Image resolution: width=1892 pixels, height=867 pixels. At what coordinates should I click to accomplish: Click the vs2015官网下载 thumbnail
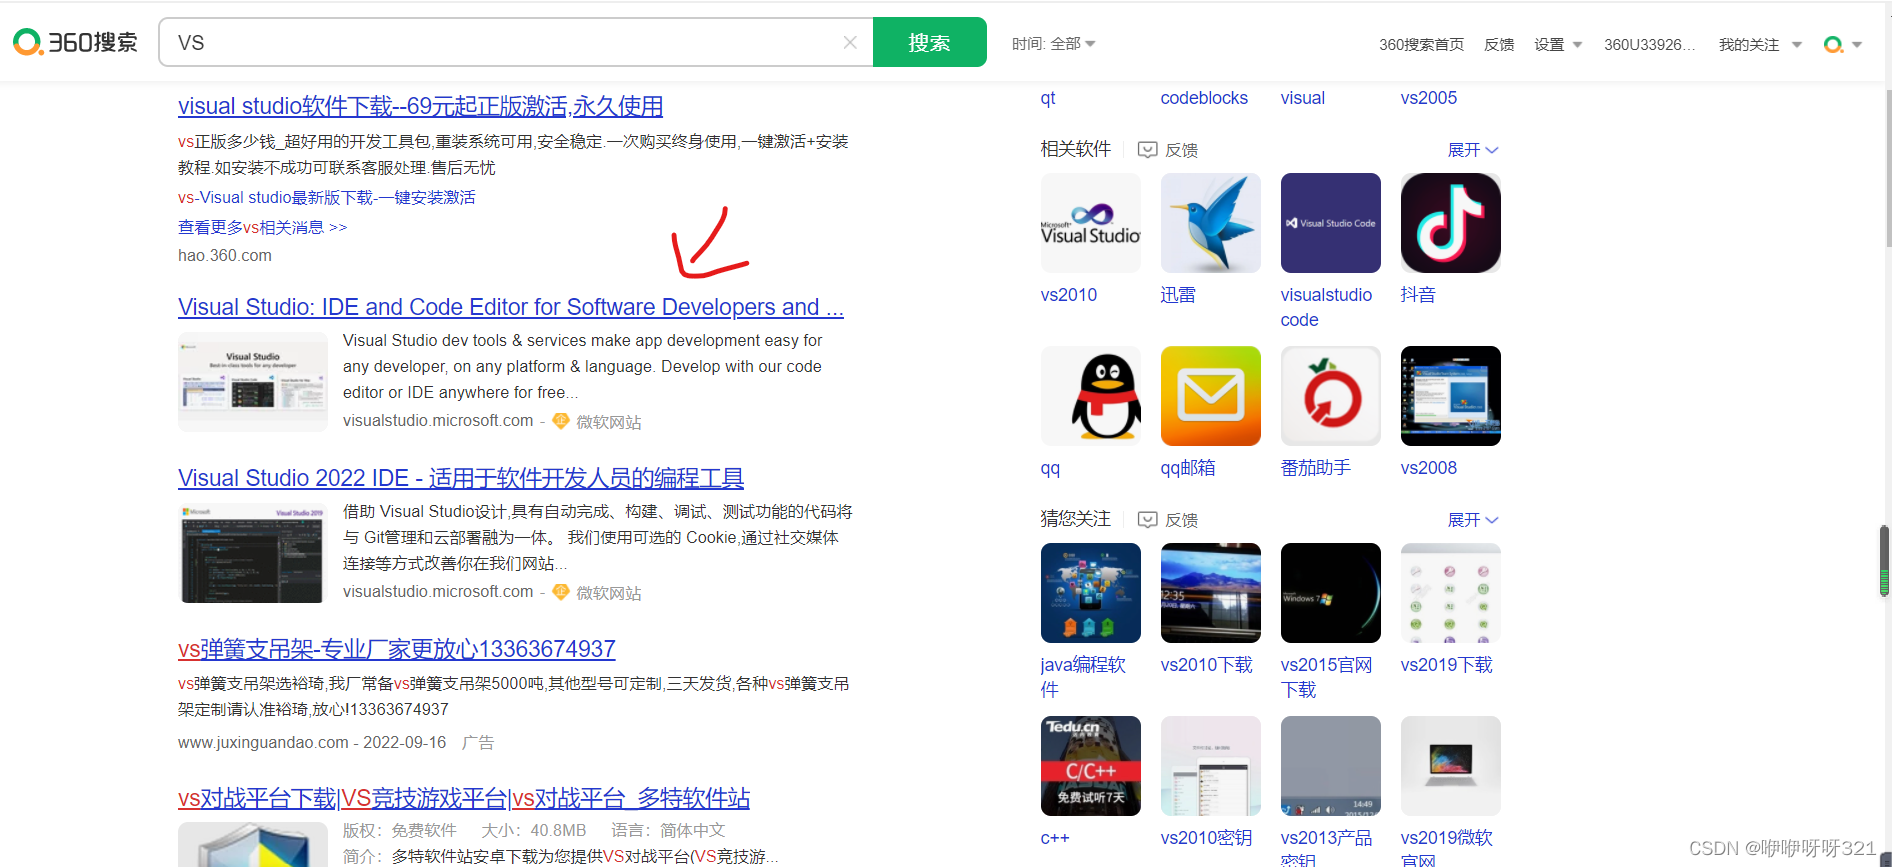tap(1330, 593)
